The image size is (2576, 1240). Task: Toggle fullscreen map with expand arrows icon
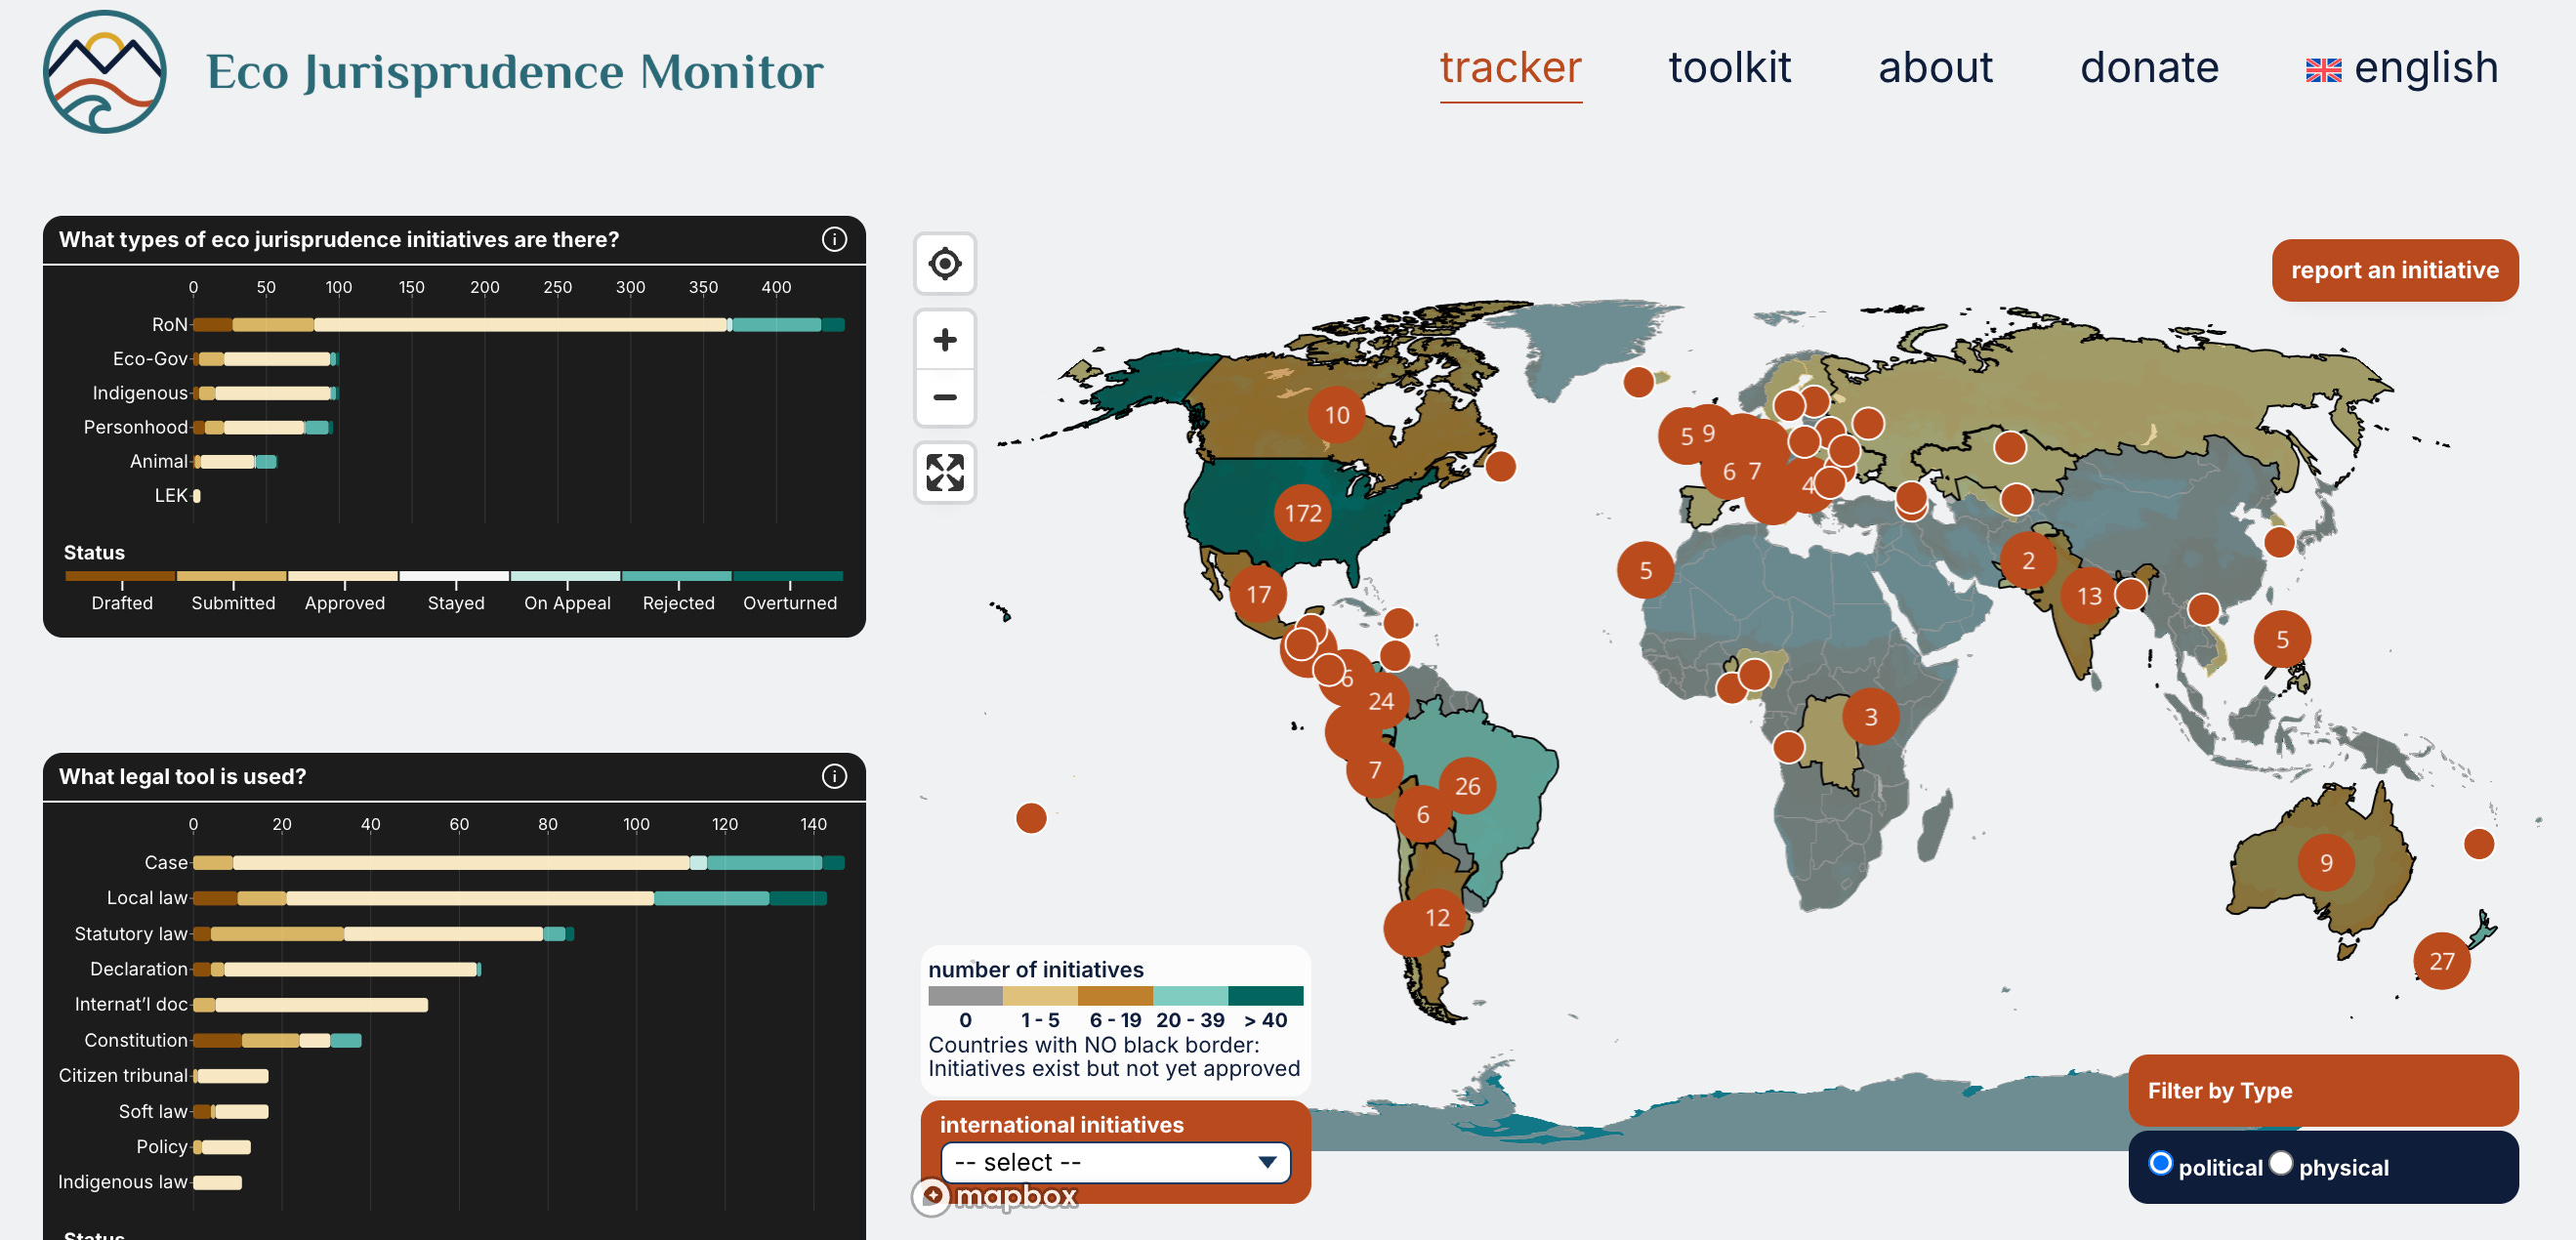click(944, 472)
